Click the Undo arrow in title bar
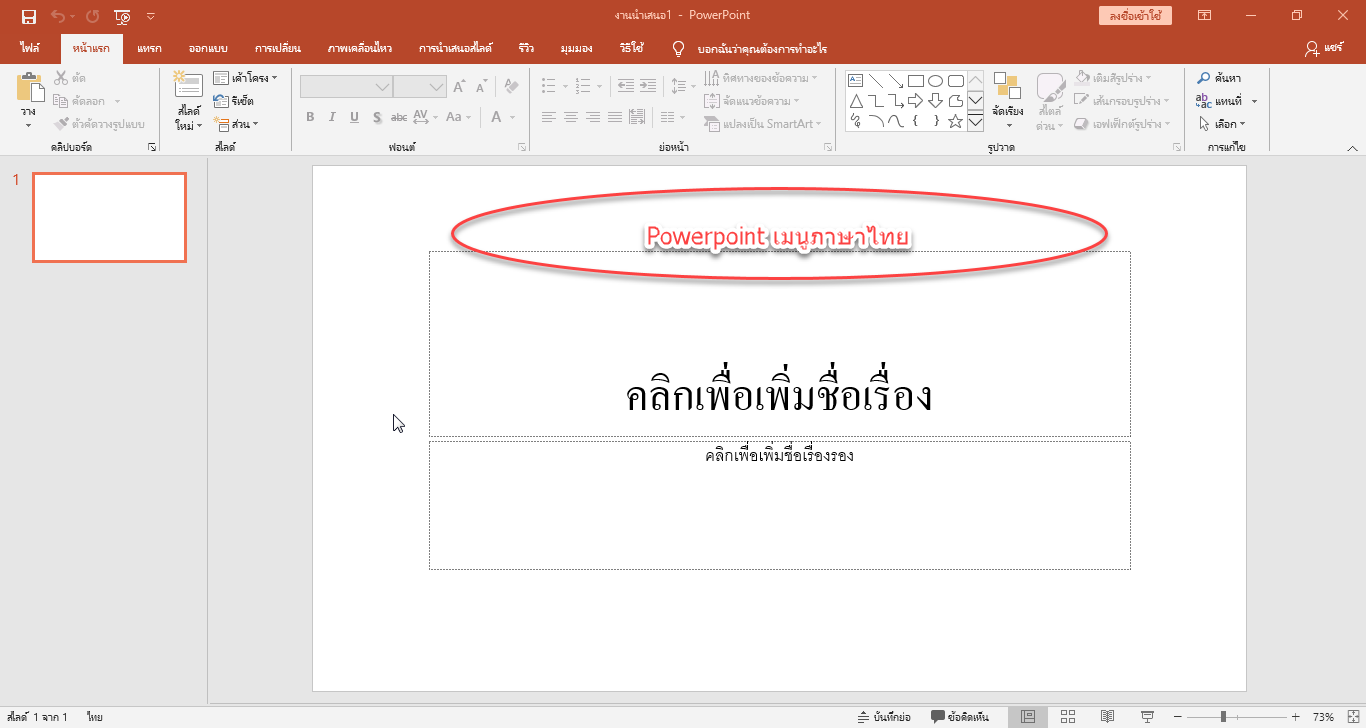 click(x=58, y=16)
